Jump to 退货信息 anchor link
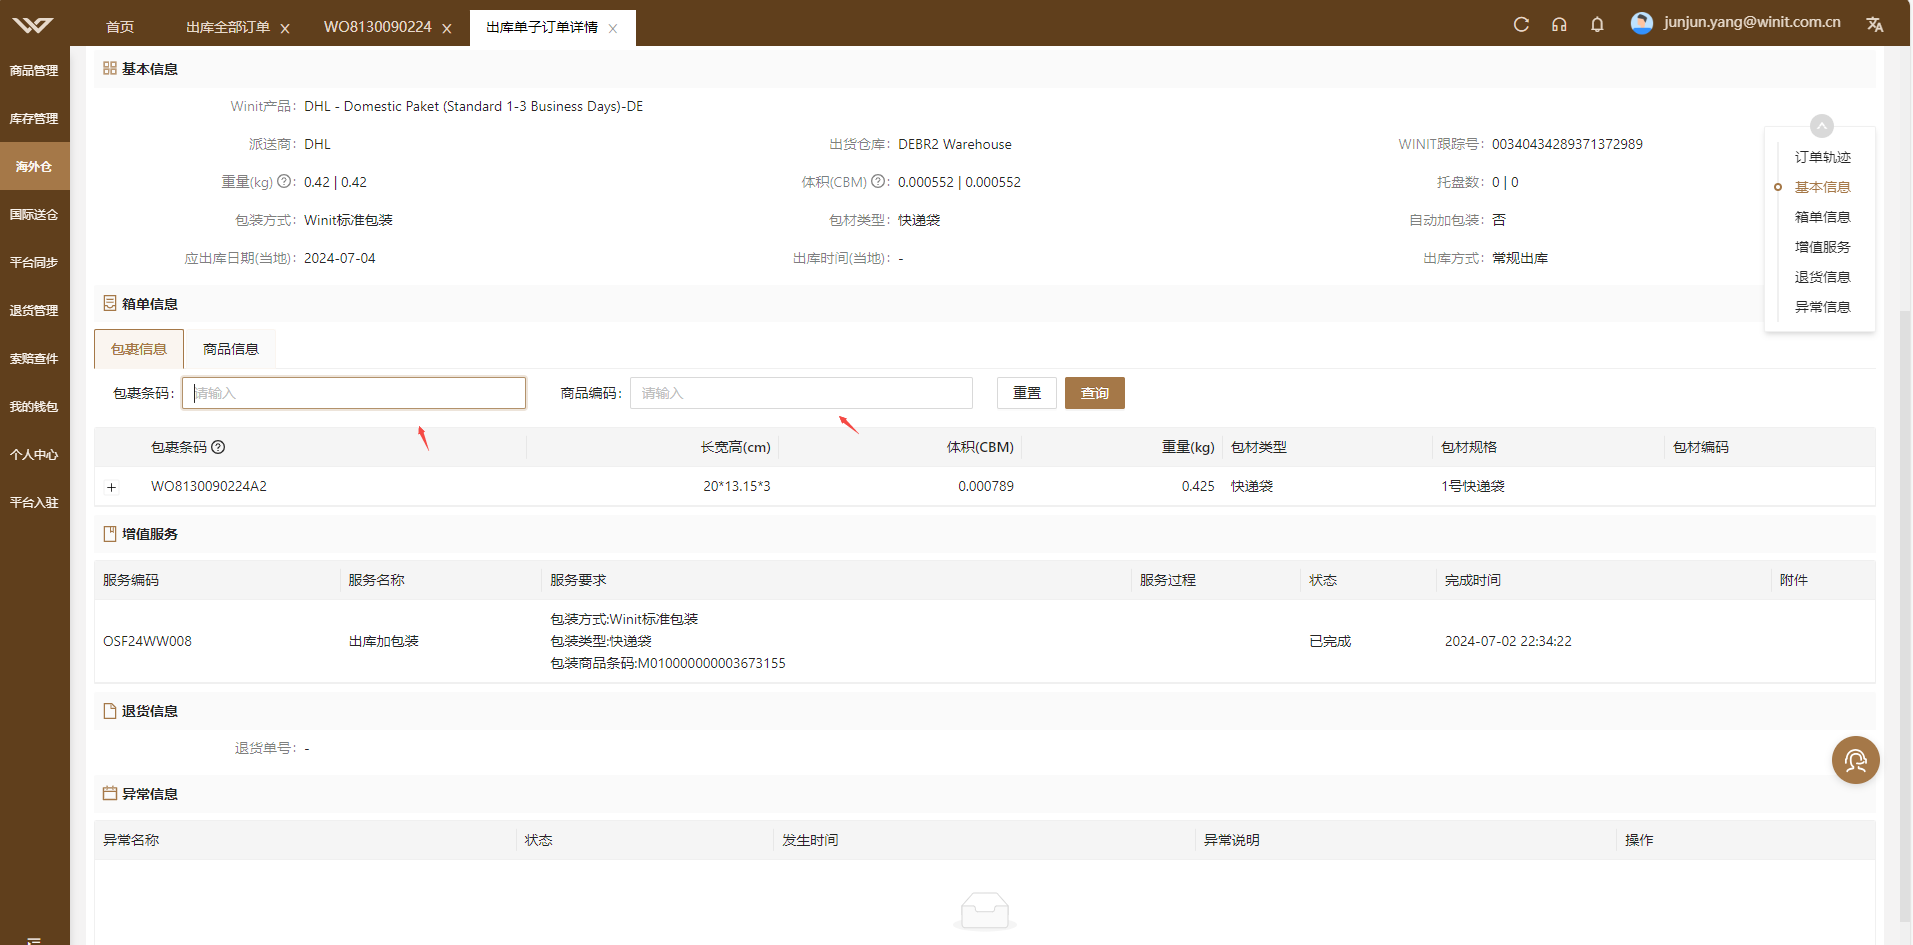Screen dimensions: 1913x945 (x=1822, y=277)
